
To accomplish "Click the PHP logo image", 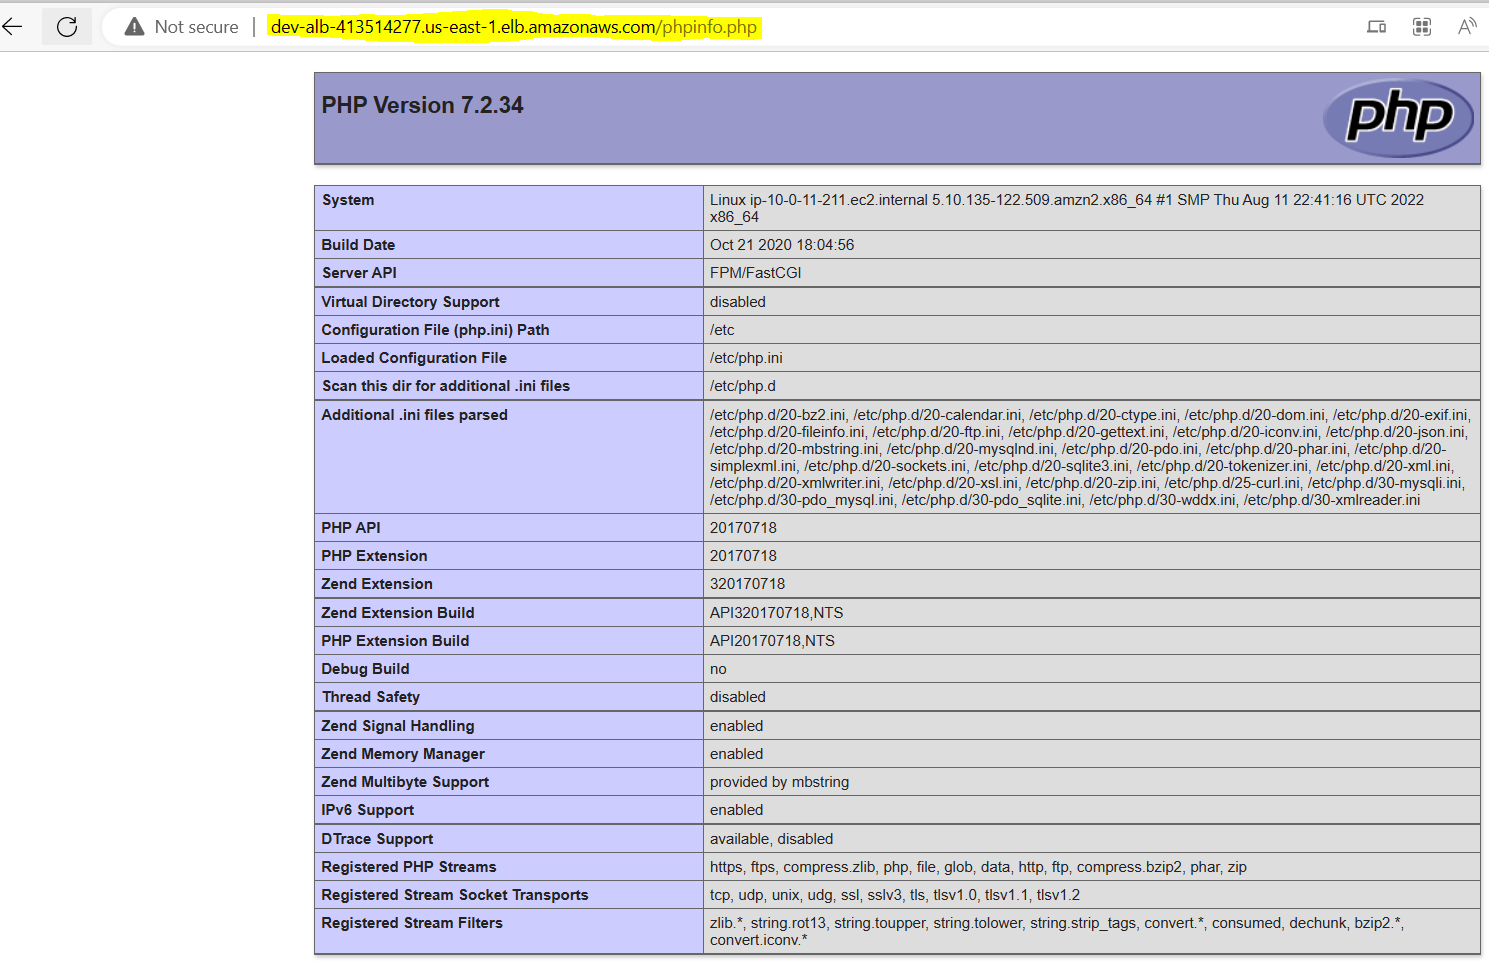I will (1398, 118).
